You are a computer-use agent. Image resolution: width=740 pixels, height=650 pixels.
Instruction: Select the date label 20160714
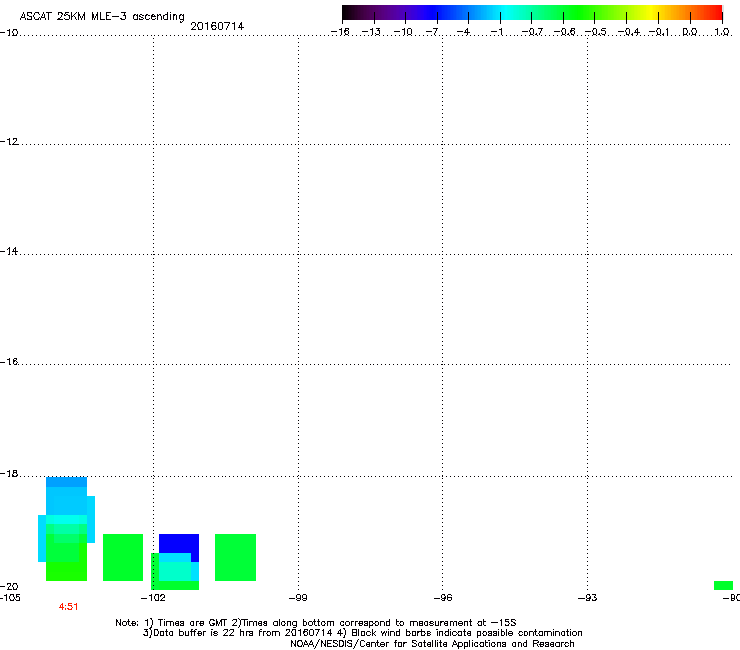[217, 26]
